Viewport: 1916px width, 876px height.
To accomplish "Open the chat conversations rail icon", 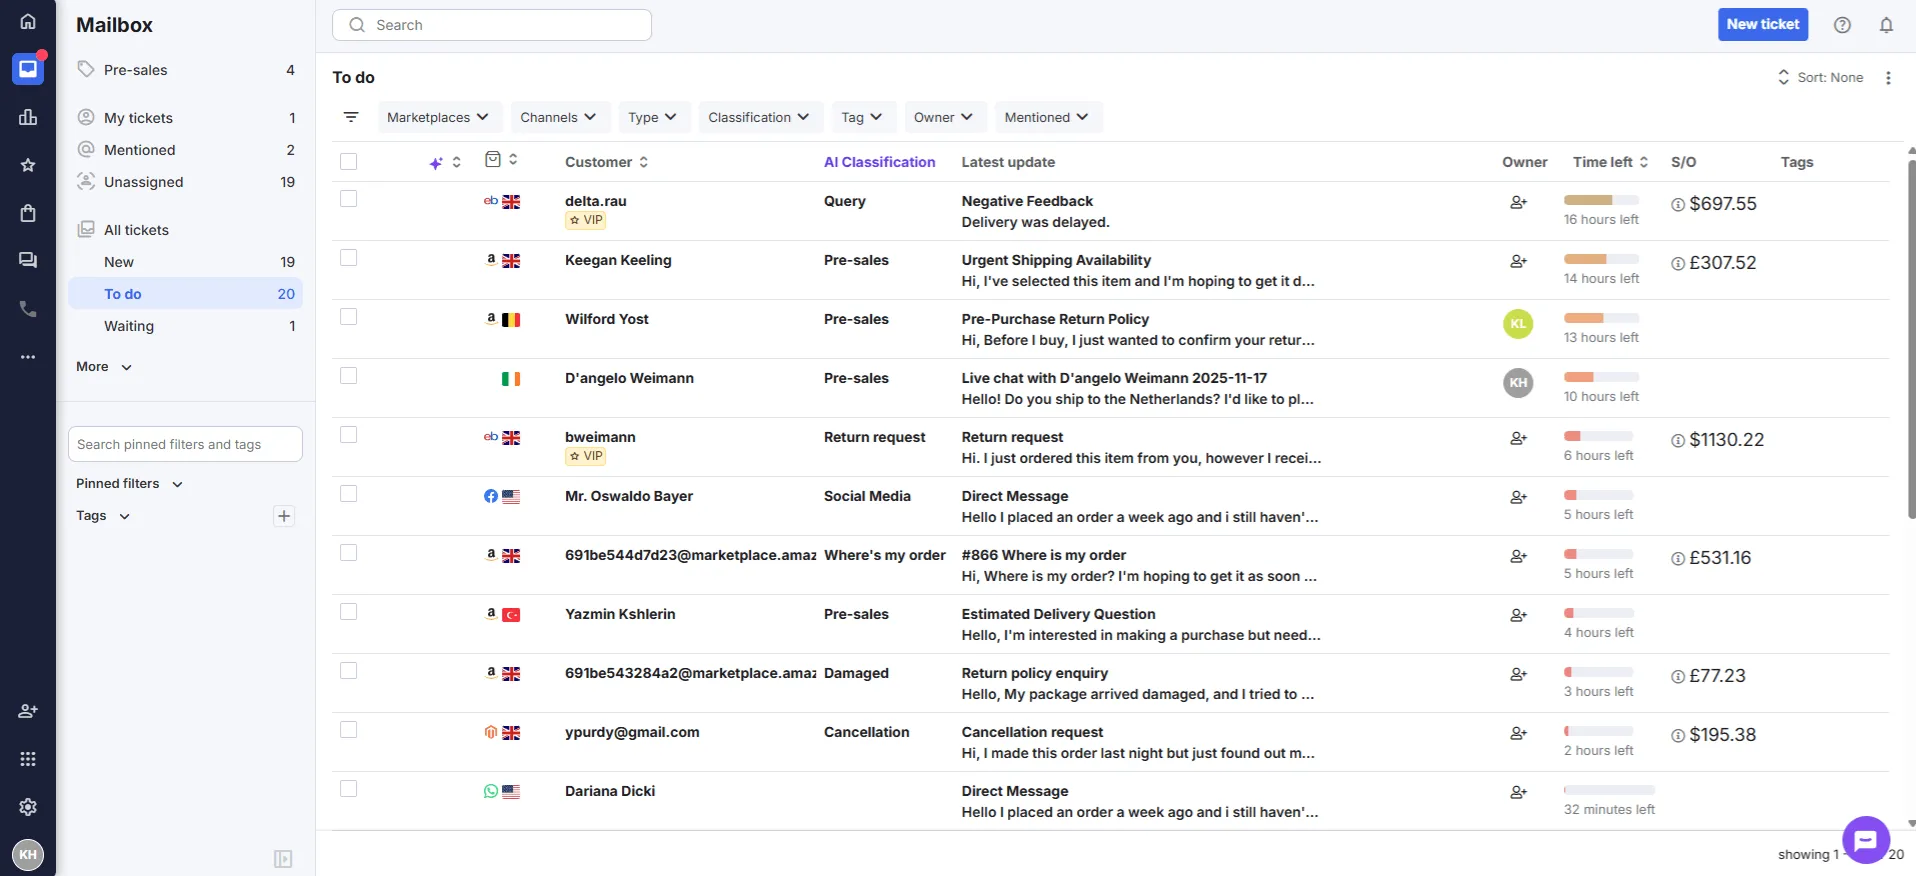I will (28, 261).
